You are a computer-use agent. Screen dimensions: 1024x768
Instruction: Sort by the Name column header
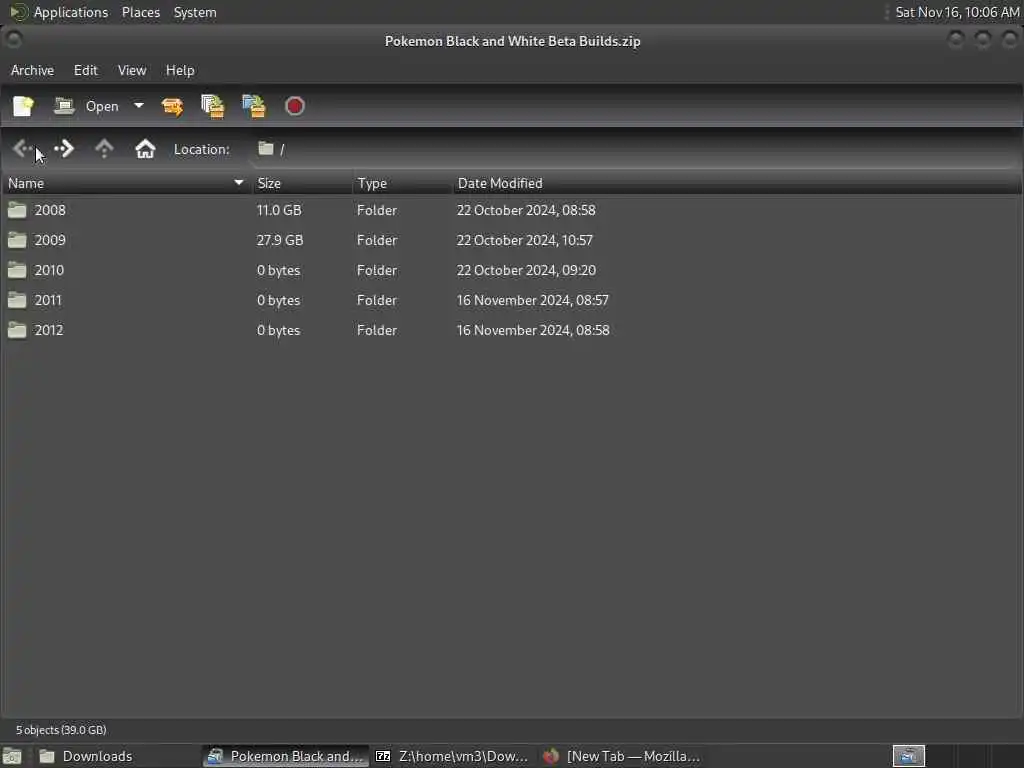(127, 184)
